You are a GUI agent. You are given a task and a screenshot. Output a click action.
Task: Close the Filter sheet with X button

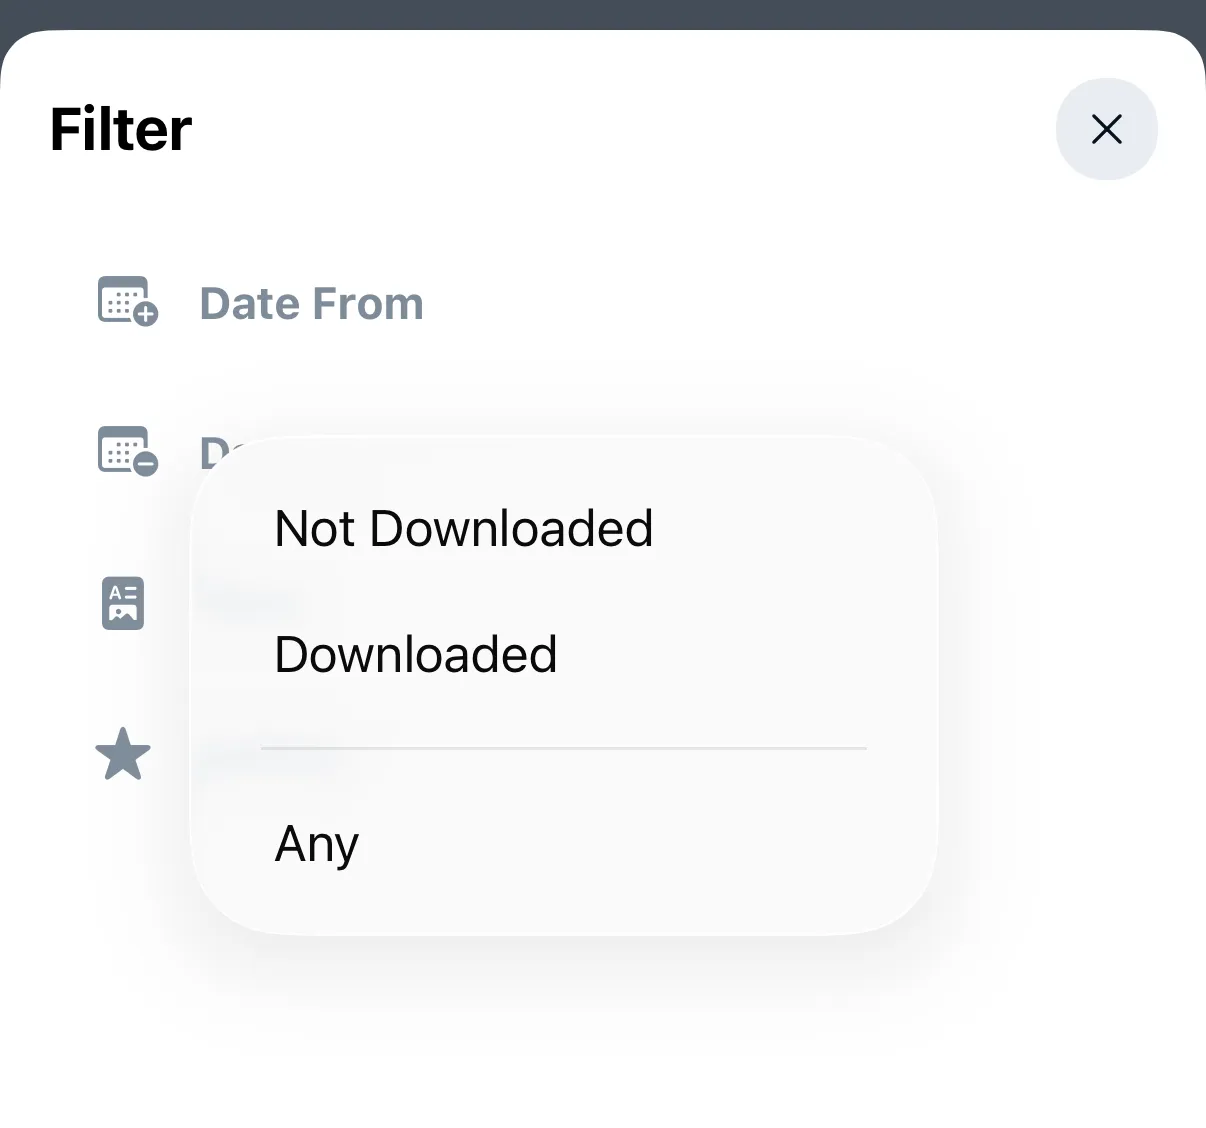tap(1106, 129)
